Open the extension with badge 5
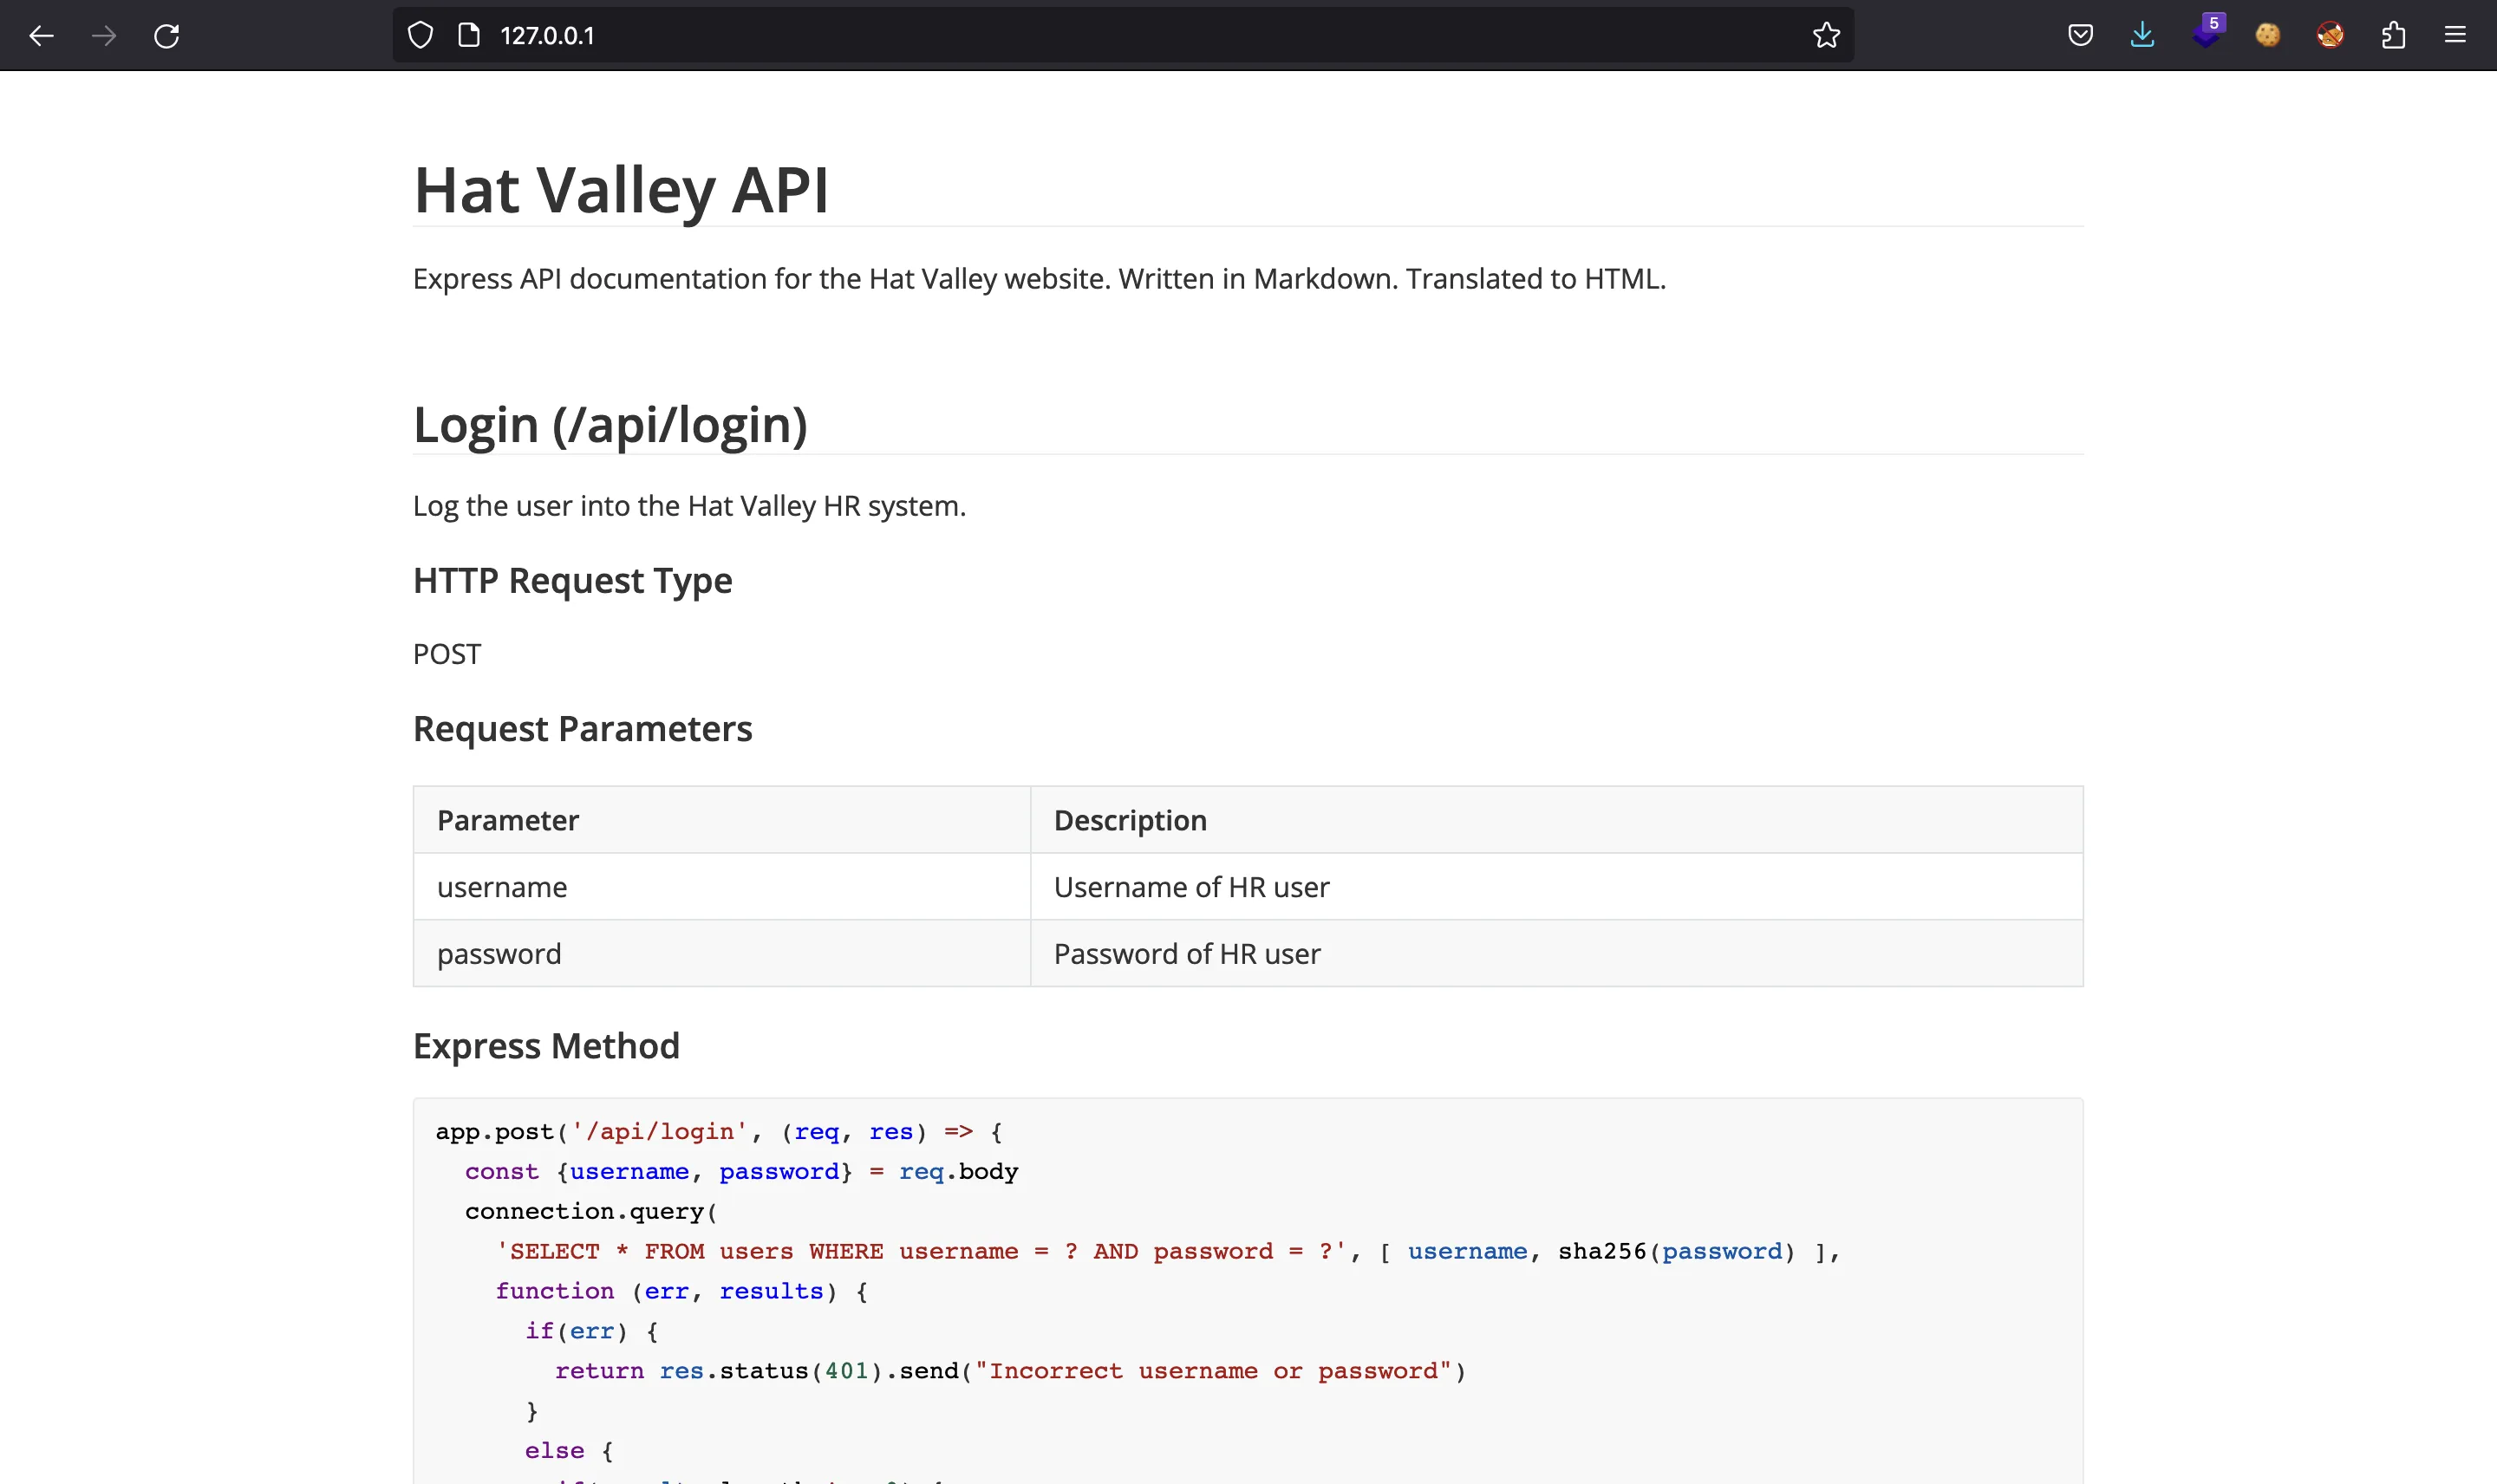The width and height of the screenshot is (2497, 1484). pos(2207,32)
